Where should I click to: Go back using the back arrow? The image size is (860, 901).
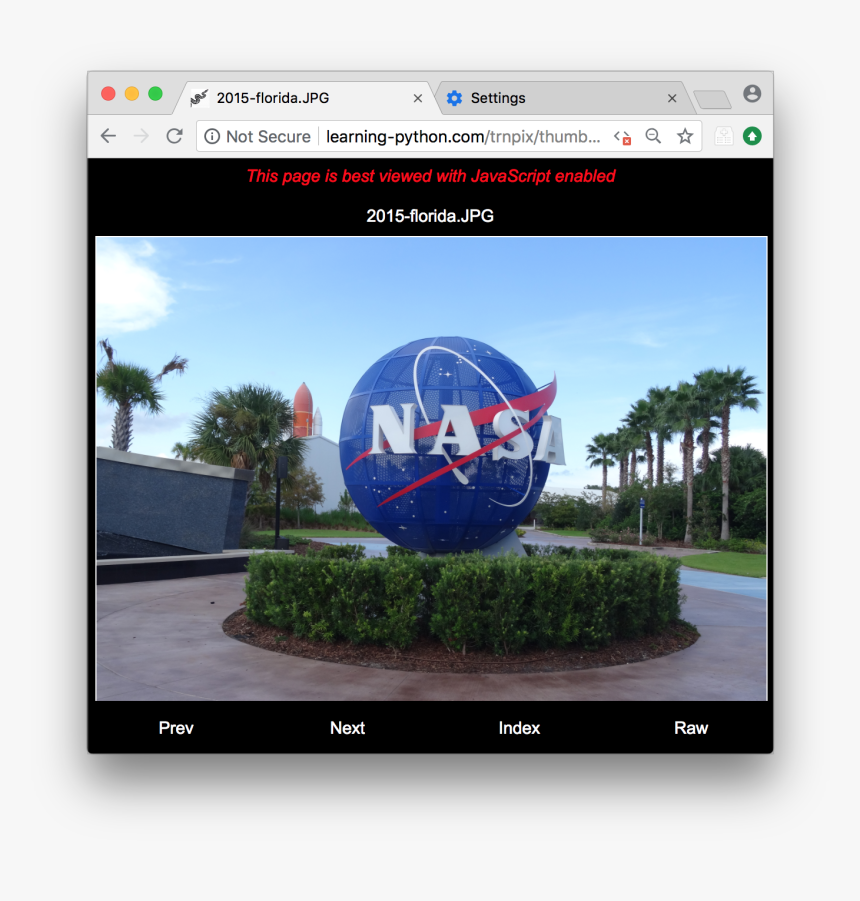[x=108, y=136]
